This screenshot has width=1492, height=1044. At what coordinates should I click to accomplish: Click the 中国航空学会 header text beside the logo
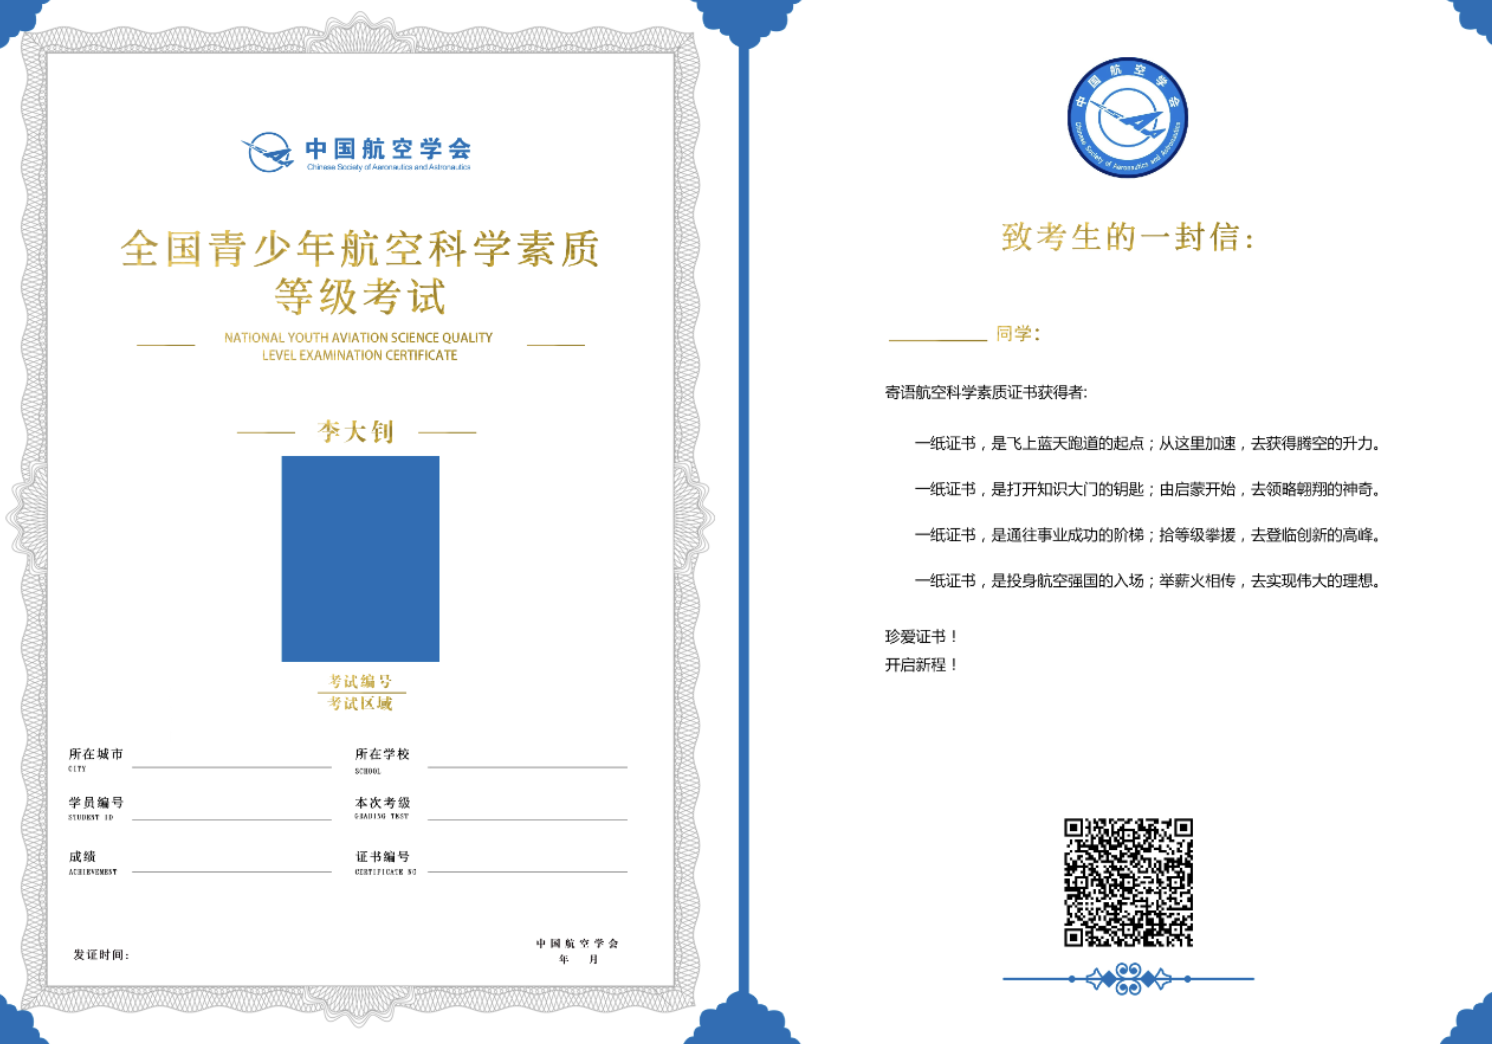click(x=388, y=149)
